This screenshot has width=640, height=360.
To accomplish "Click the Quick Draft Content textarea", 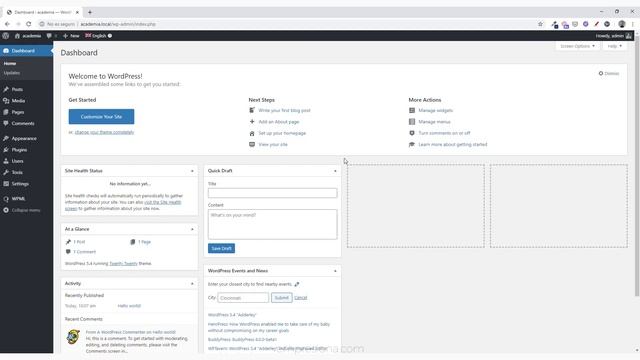I will [x=272, y=224].
